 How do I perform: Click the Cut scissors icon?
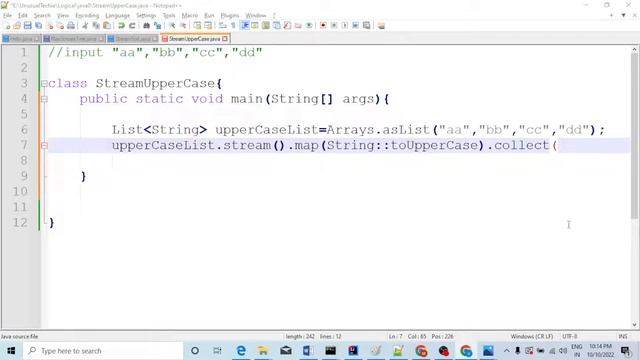(x=85, y=25)
